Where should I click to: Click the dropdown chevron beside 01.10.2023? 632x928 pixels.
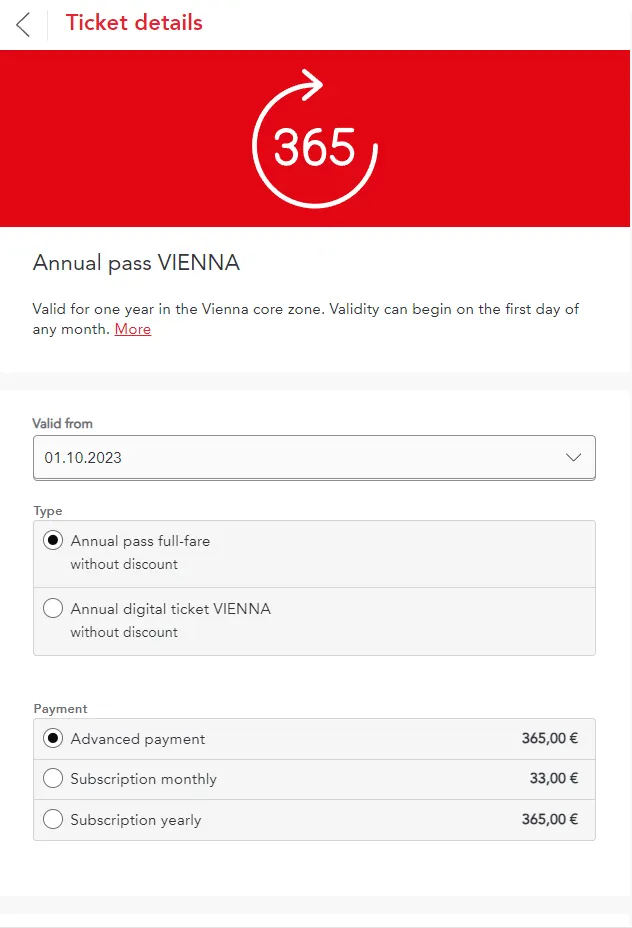pyautogui.click(x=573, y=457)
